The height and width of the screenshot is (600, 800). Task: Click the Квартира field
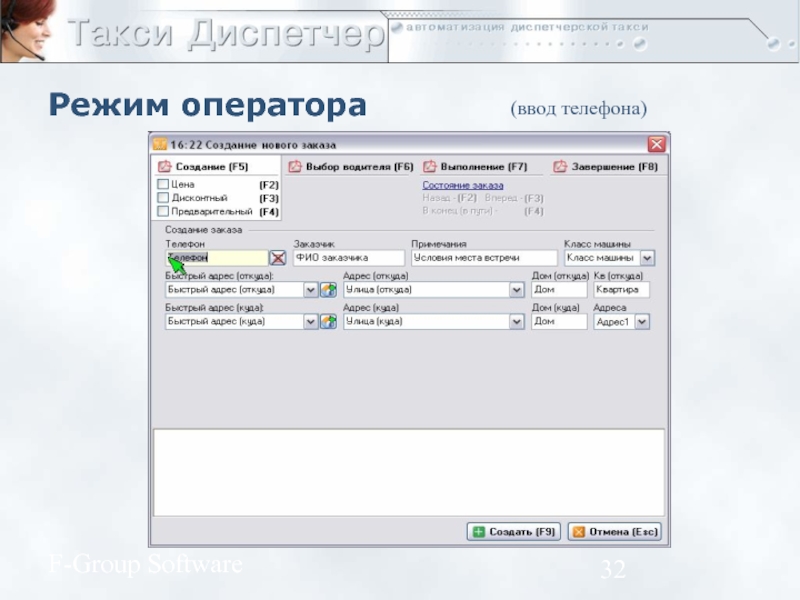point(621,289)
